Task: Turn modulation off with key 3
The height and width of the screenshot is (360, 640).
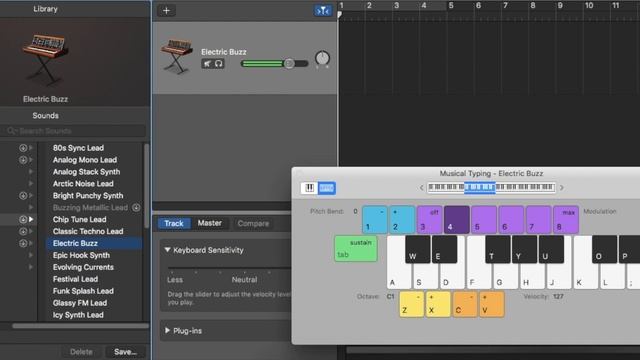Action: [429, 220]
